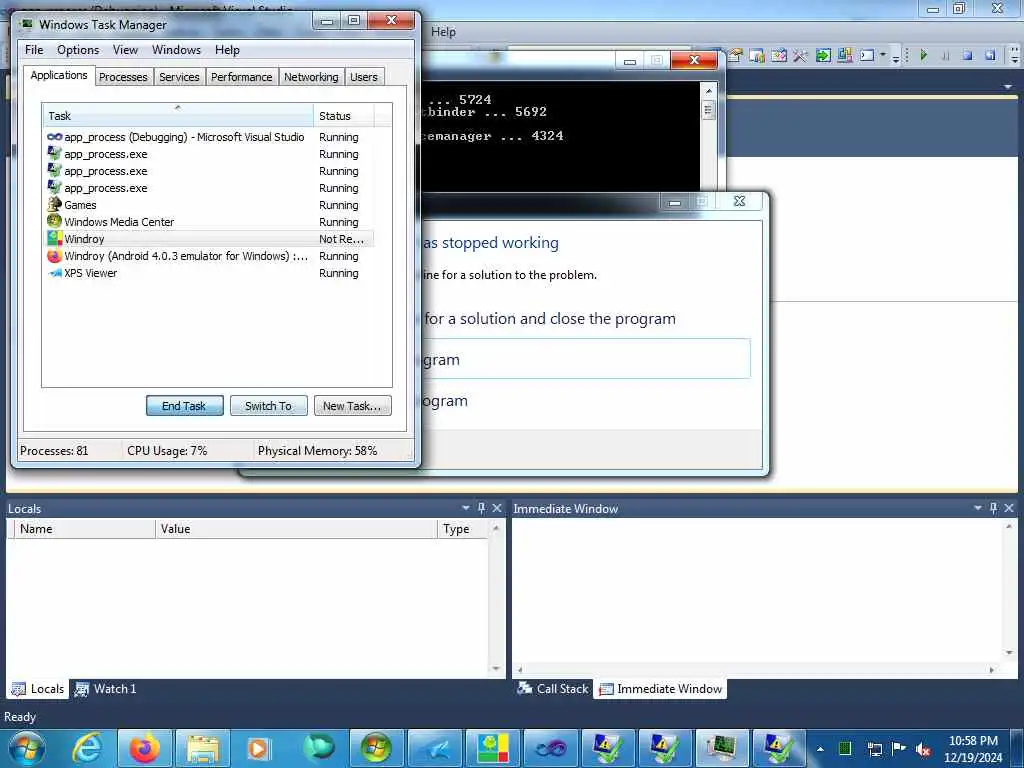Sort tasks by the Task column header
The width and height of the screenshot is (1024, 768).
pos(178,116)
